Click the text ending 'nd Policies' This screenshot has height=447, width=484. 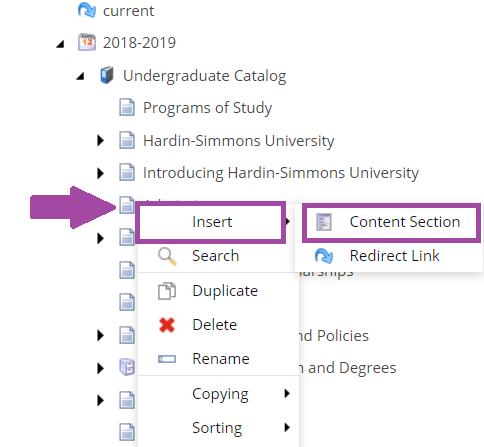click(x=334, y=336)
